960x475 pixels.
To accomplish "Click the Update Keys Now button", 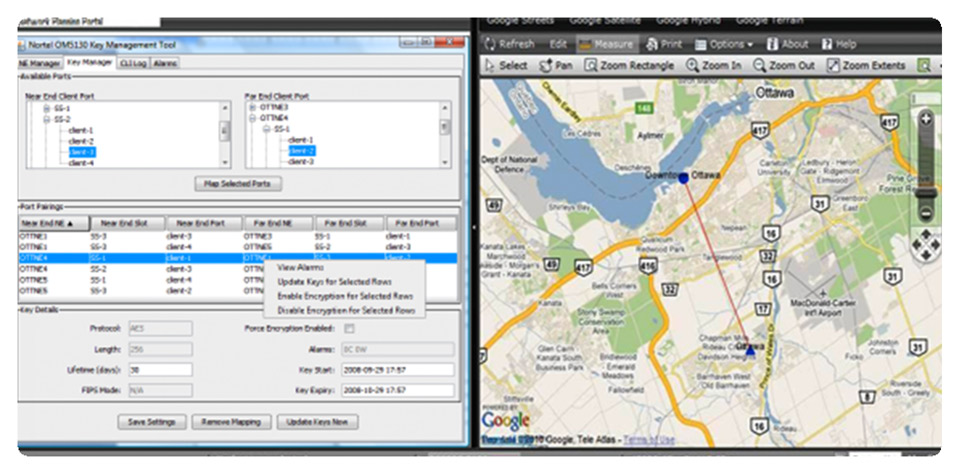I will click(318, 422).
